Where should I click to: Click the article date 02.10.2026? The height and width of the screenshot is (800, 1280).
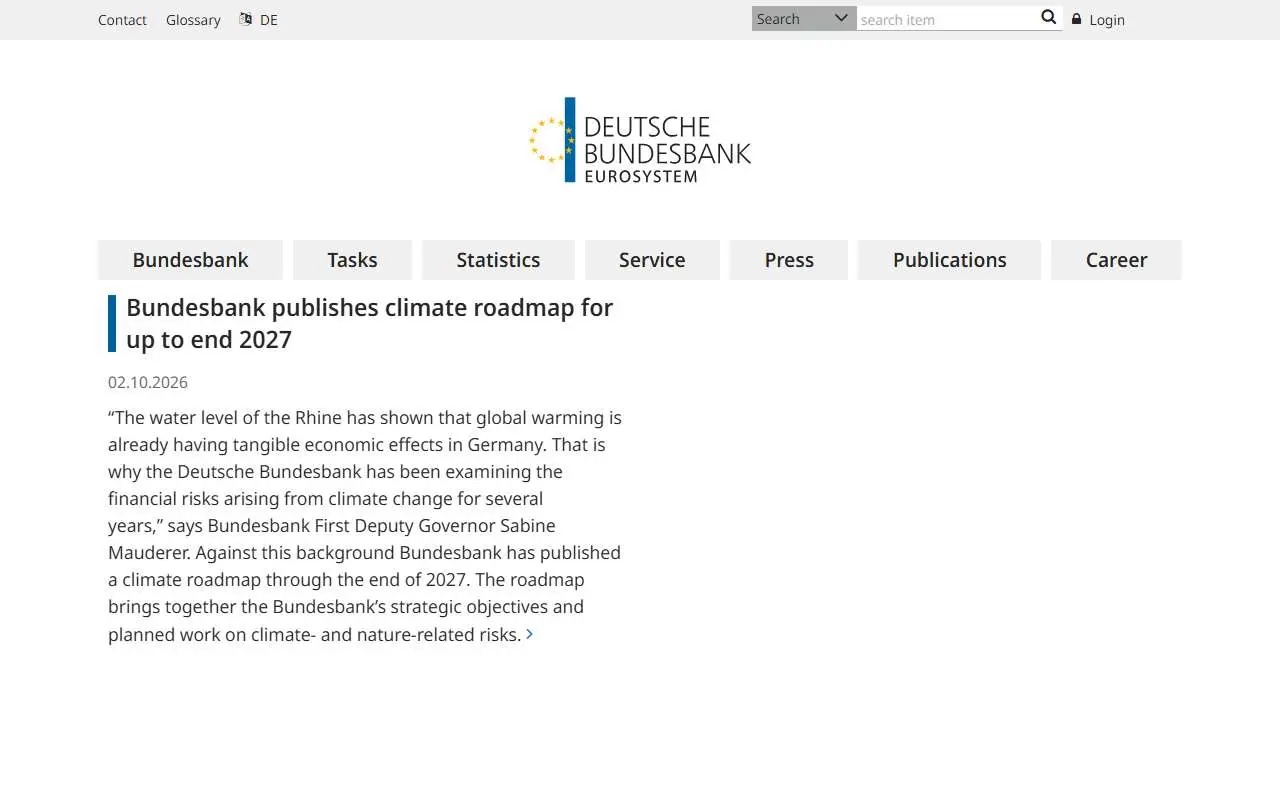148,382
